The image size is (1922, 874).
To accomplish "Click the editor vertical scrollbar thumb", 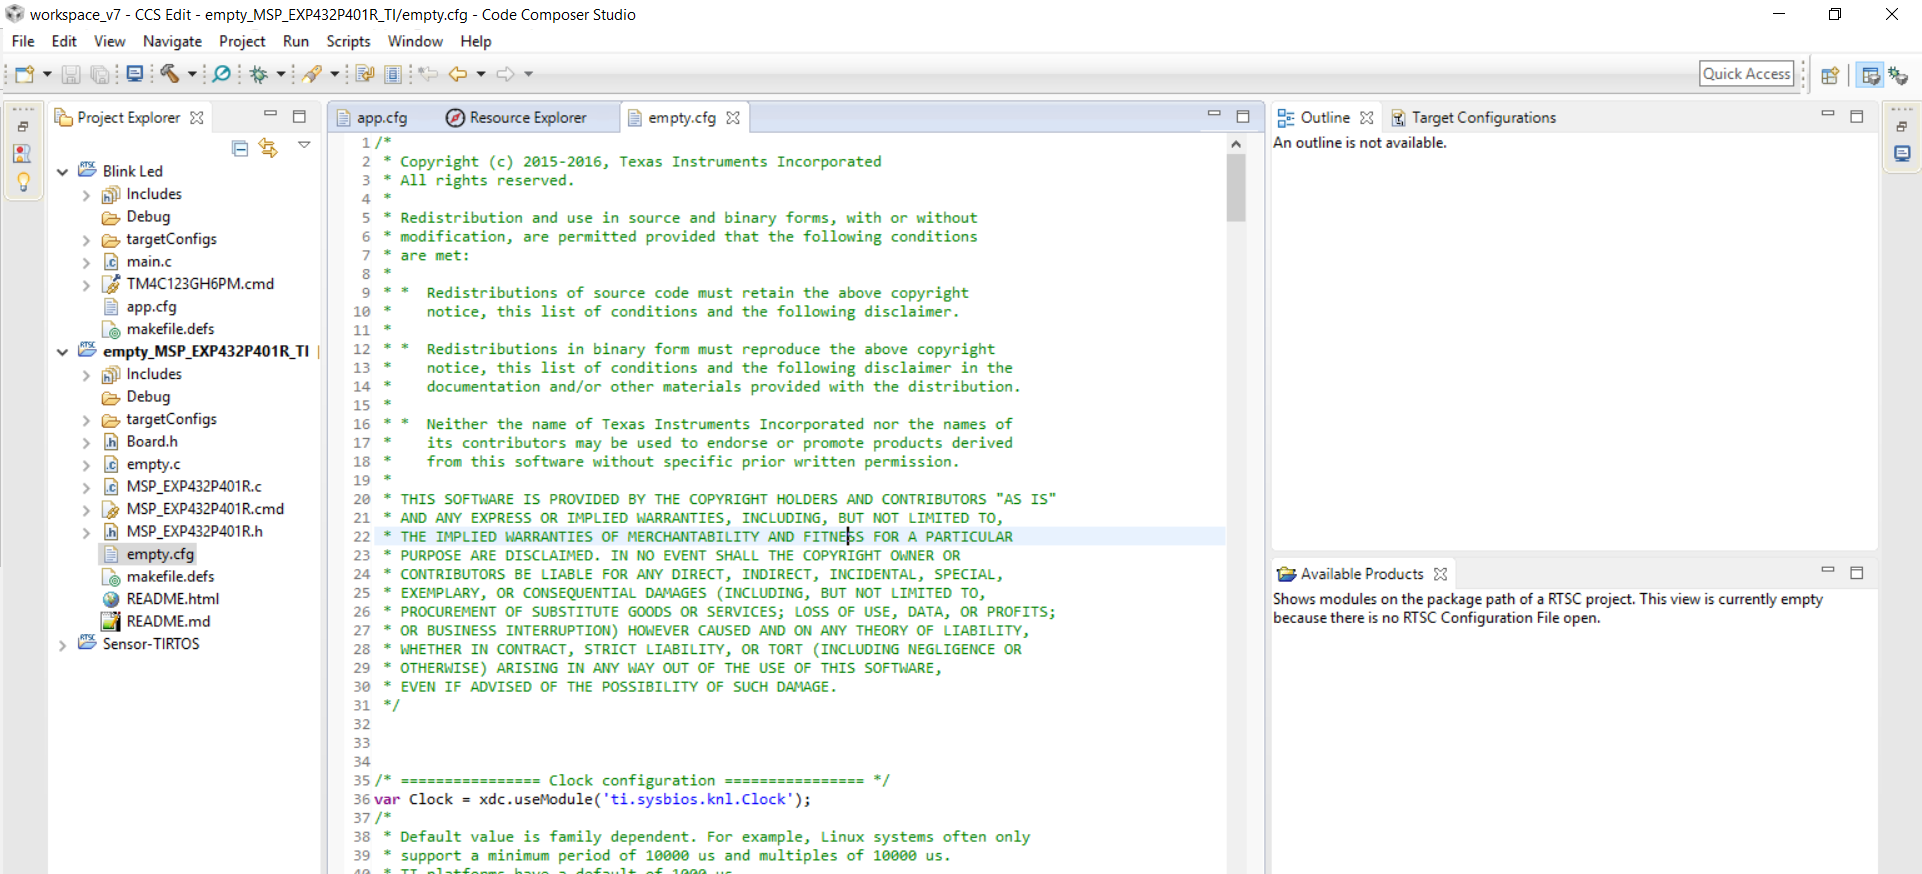I will click(x=1236, y=188).
